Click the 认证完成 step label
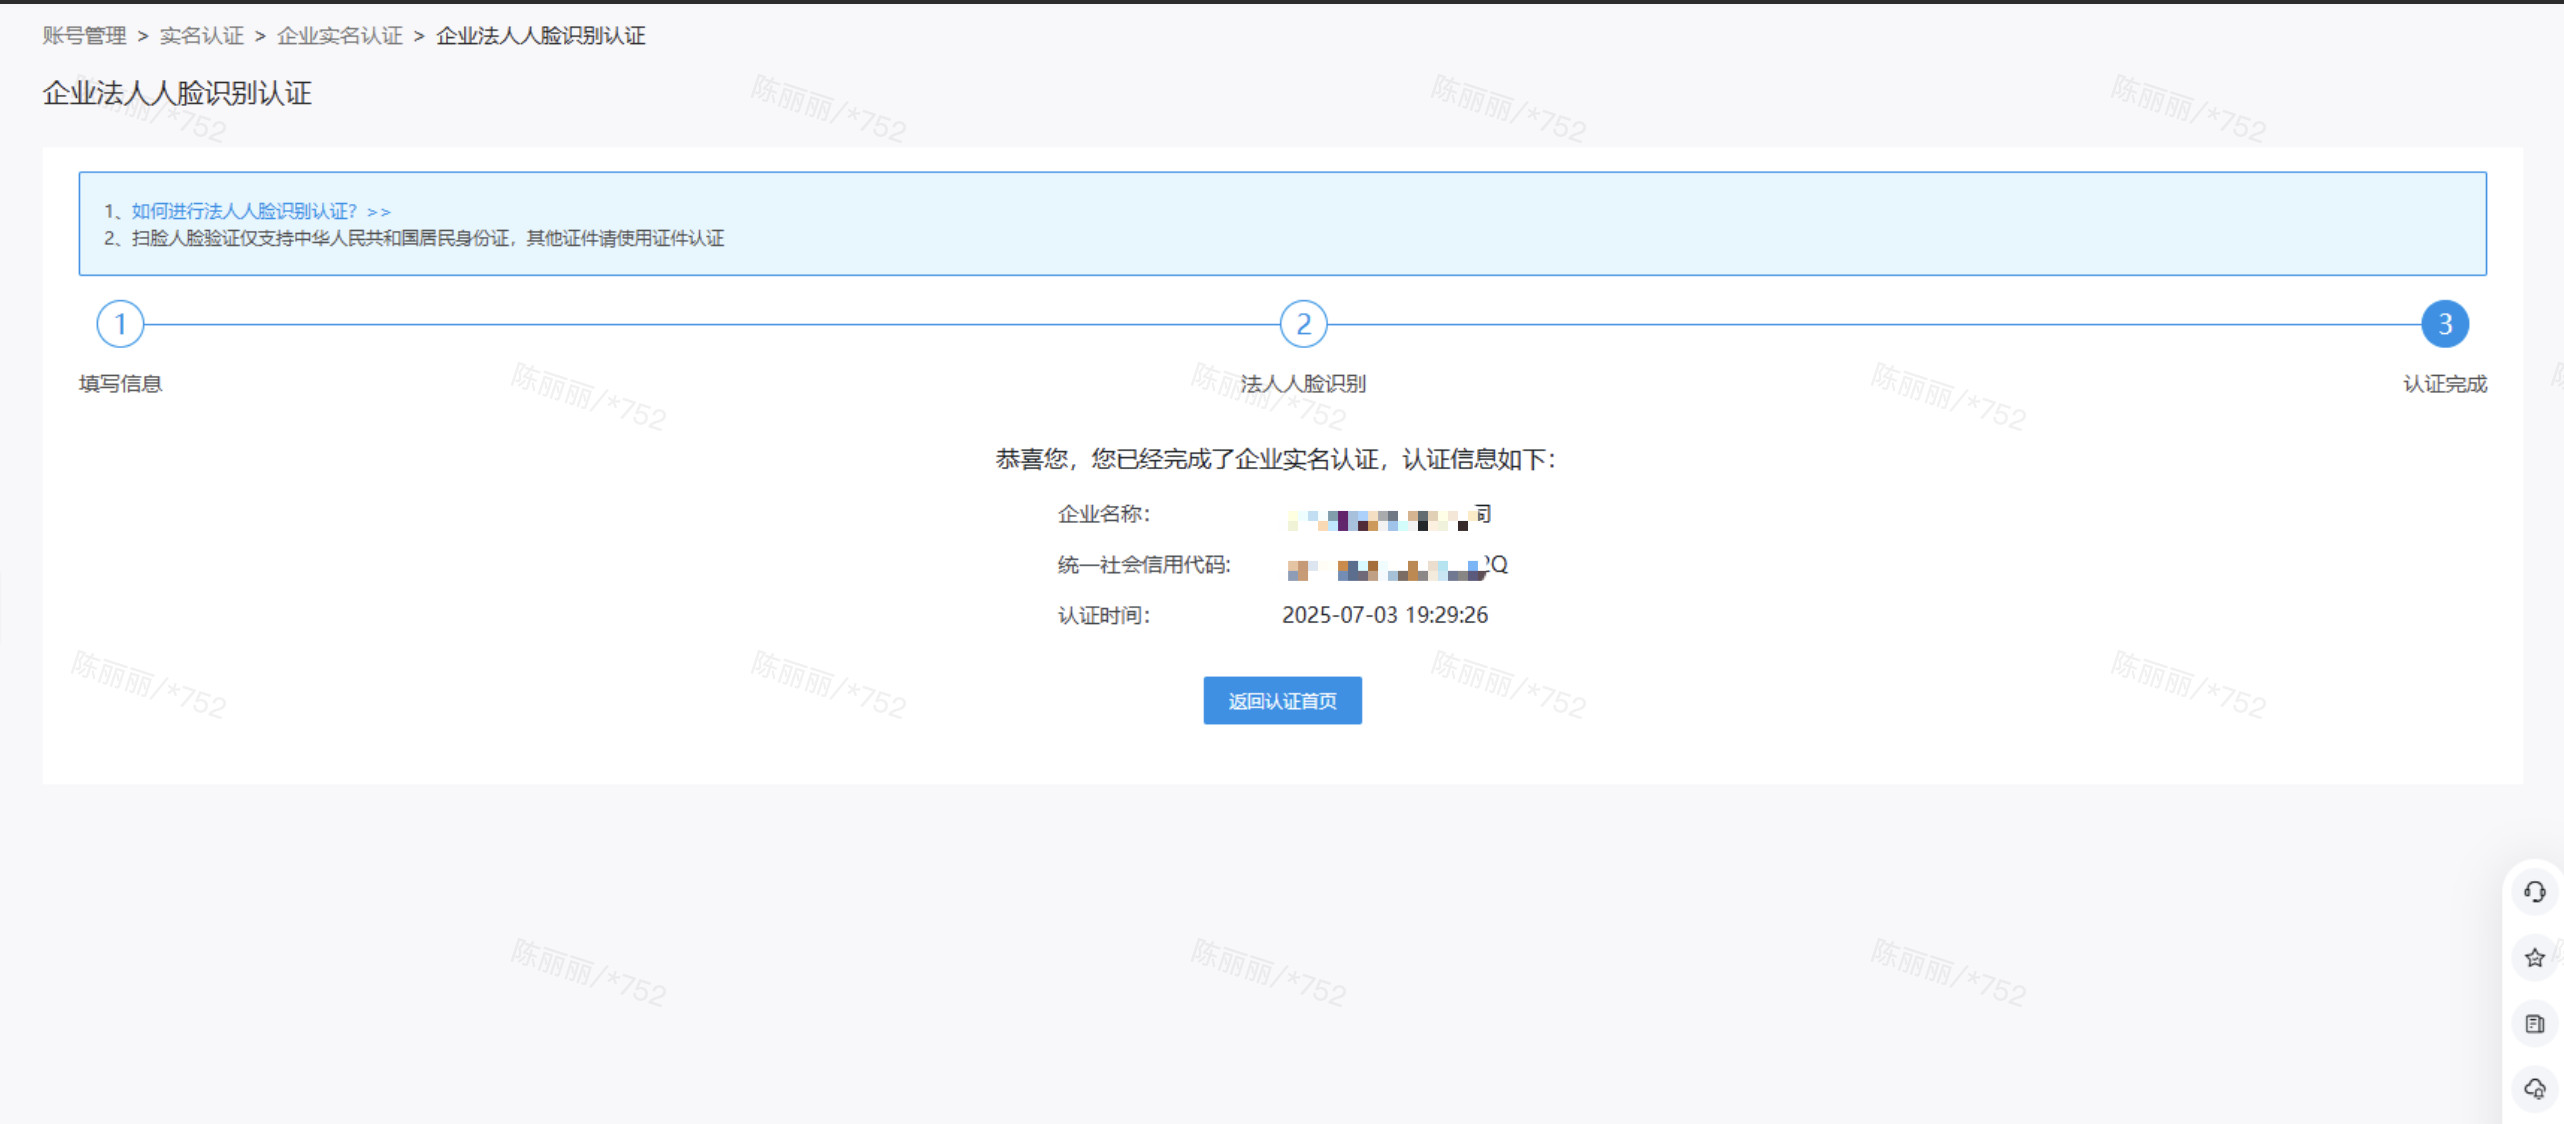2564x1124 pixels. click(2444, 384)
